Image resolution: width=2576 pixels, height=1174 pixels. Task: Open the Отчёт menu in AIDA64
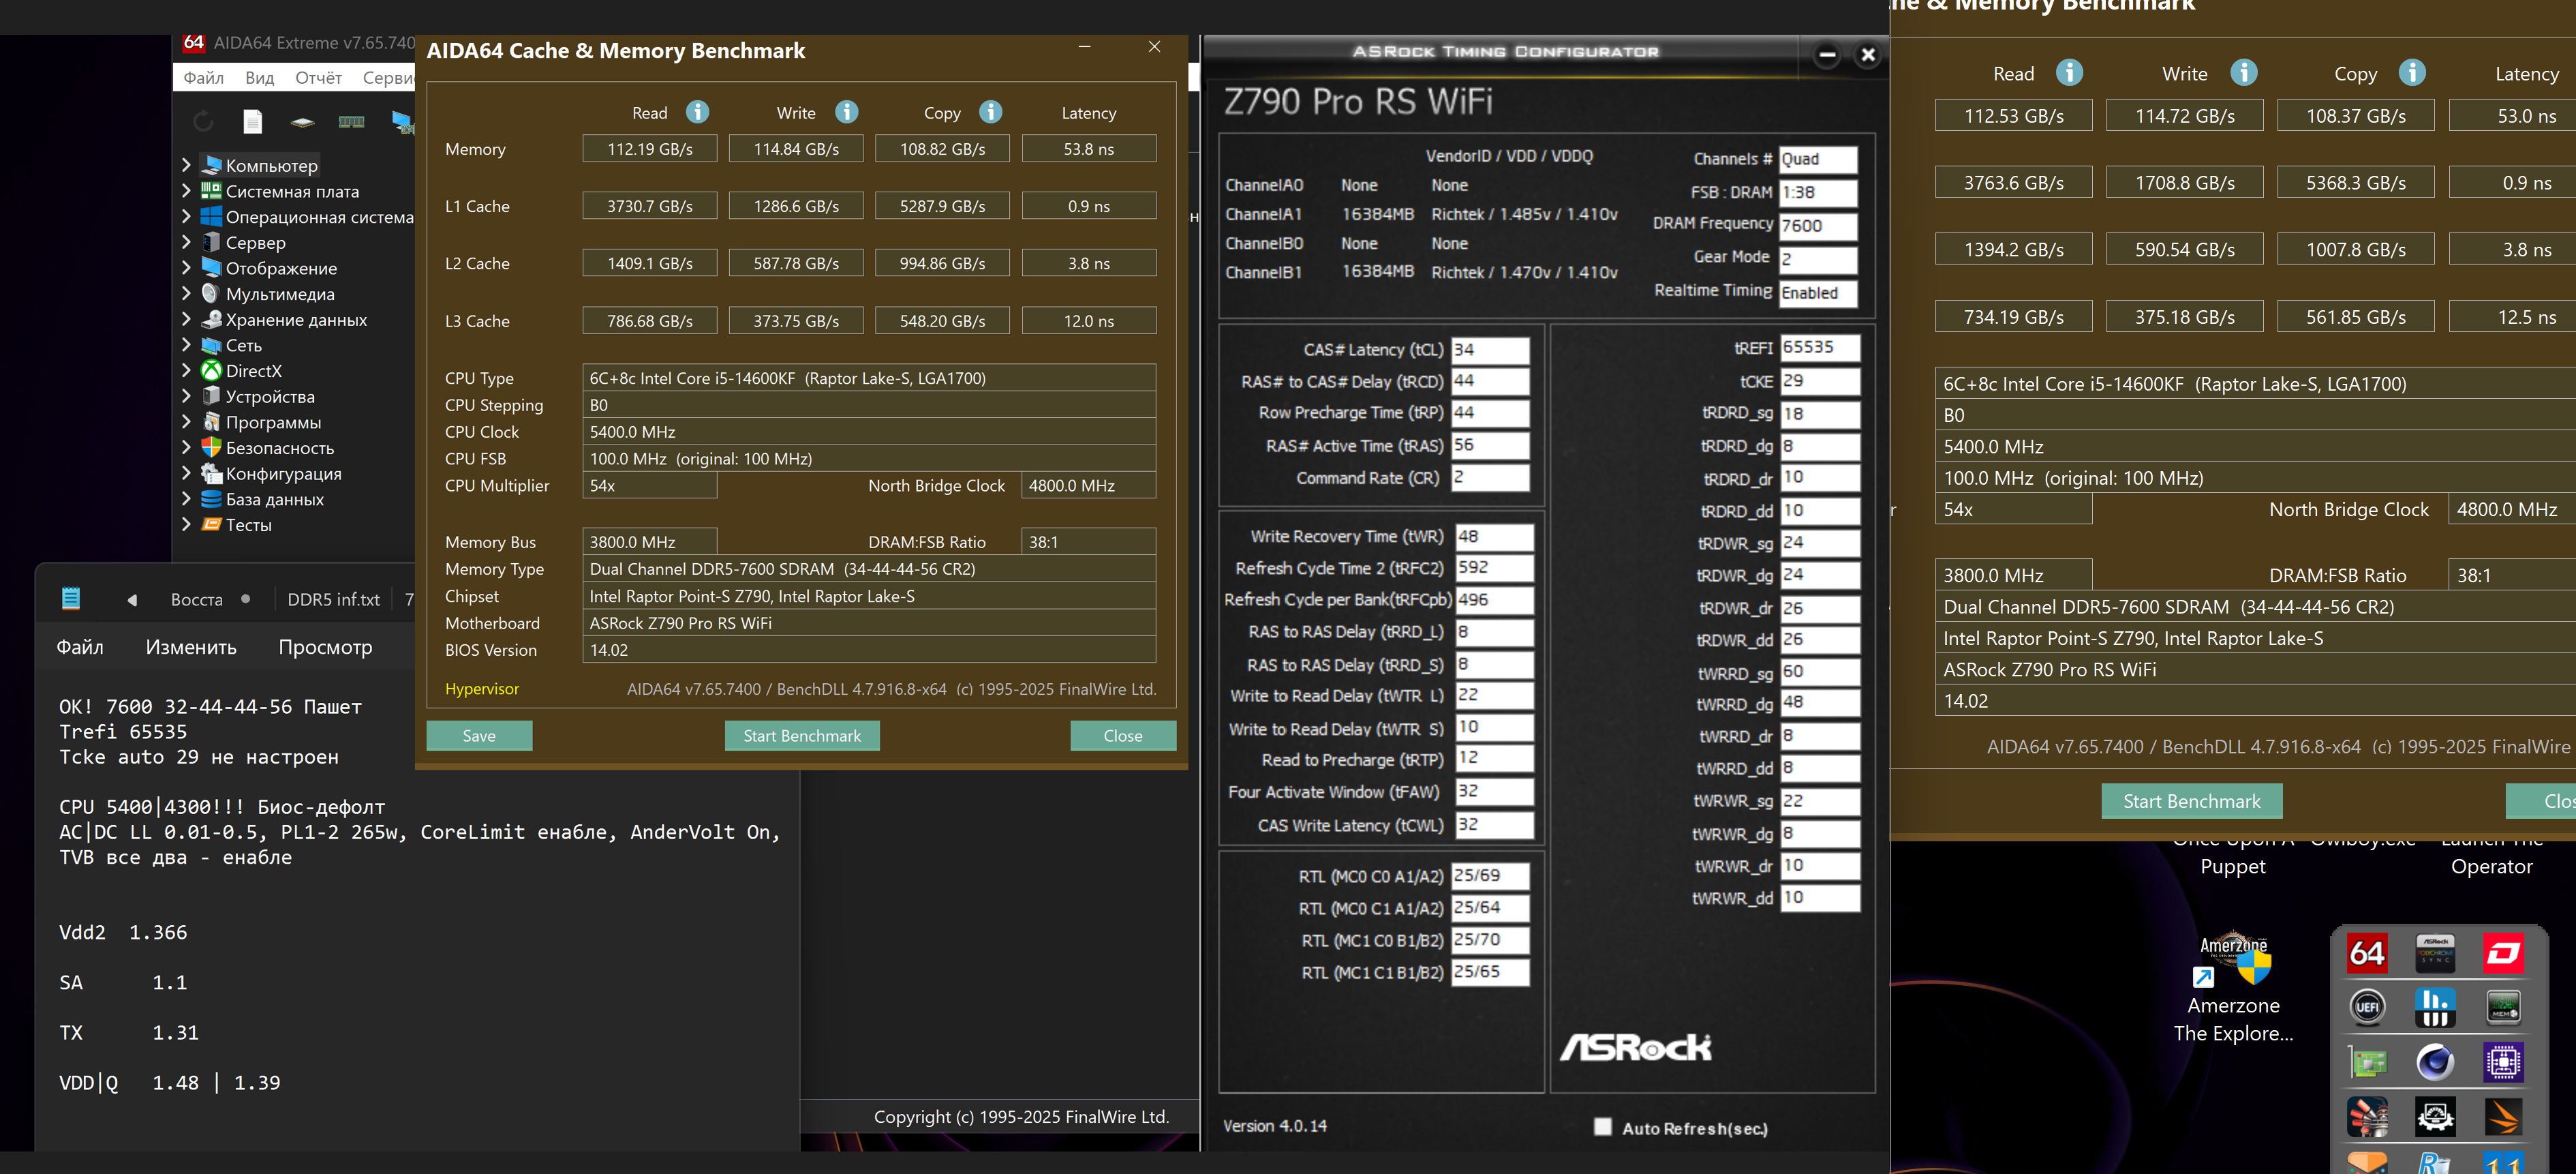(x=318, y=78)
